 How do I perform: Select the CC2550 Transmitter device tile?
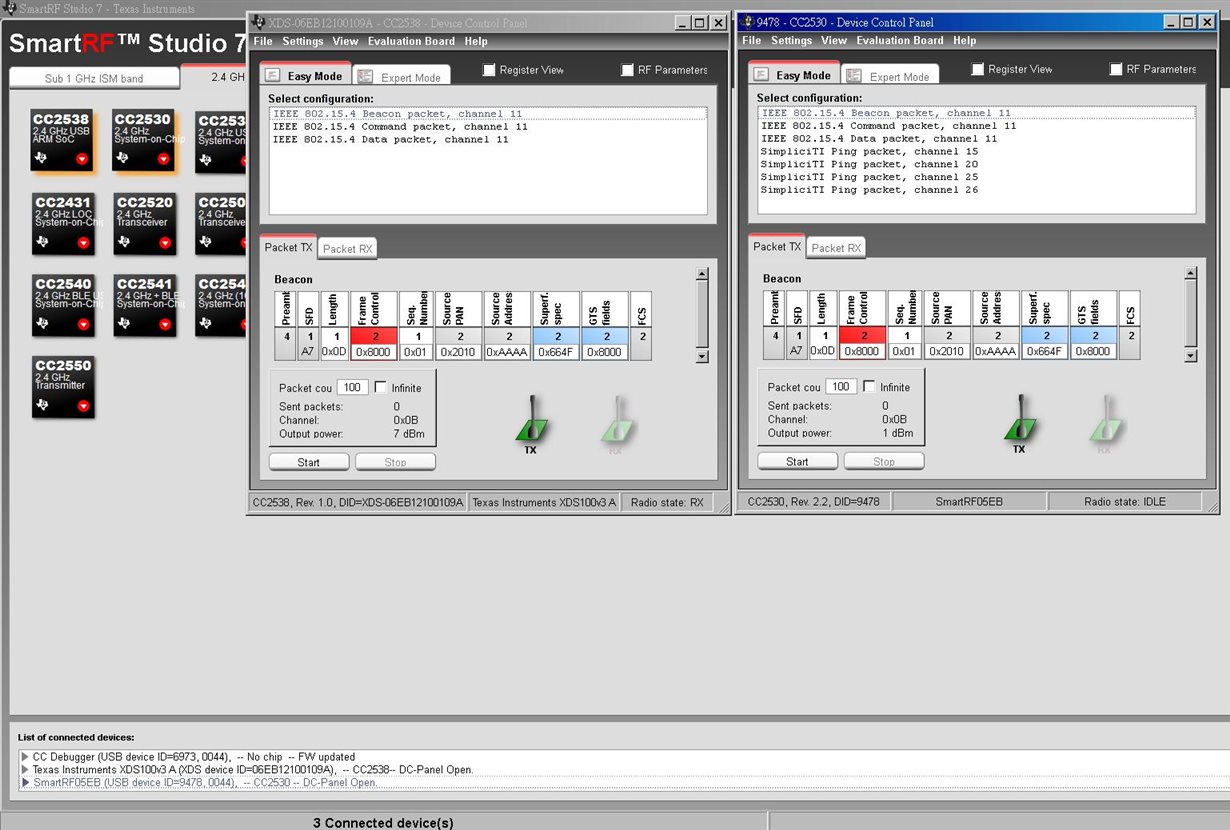(63, 387)
